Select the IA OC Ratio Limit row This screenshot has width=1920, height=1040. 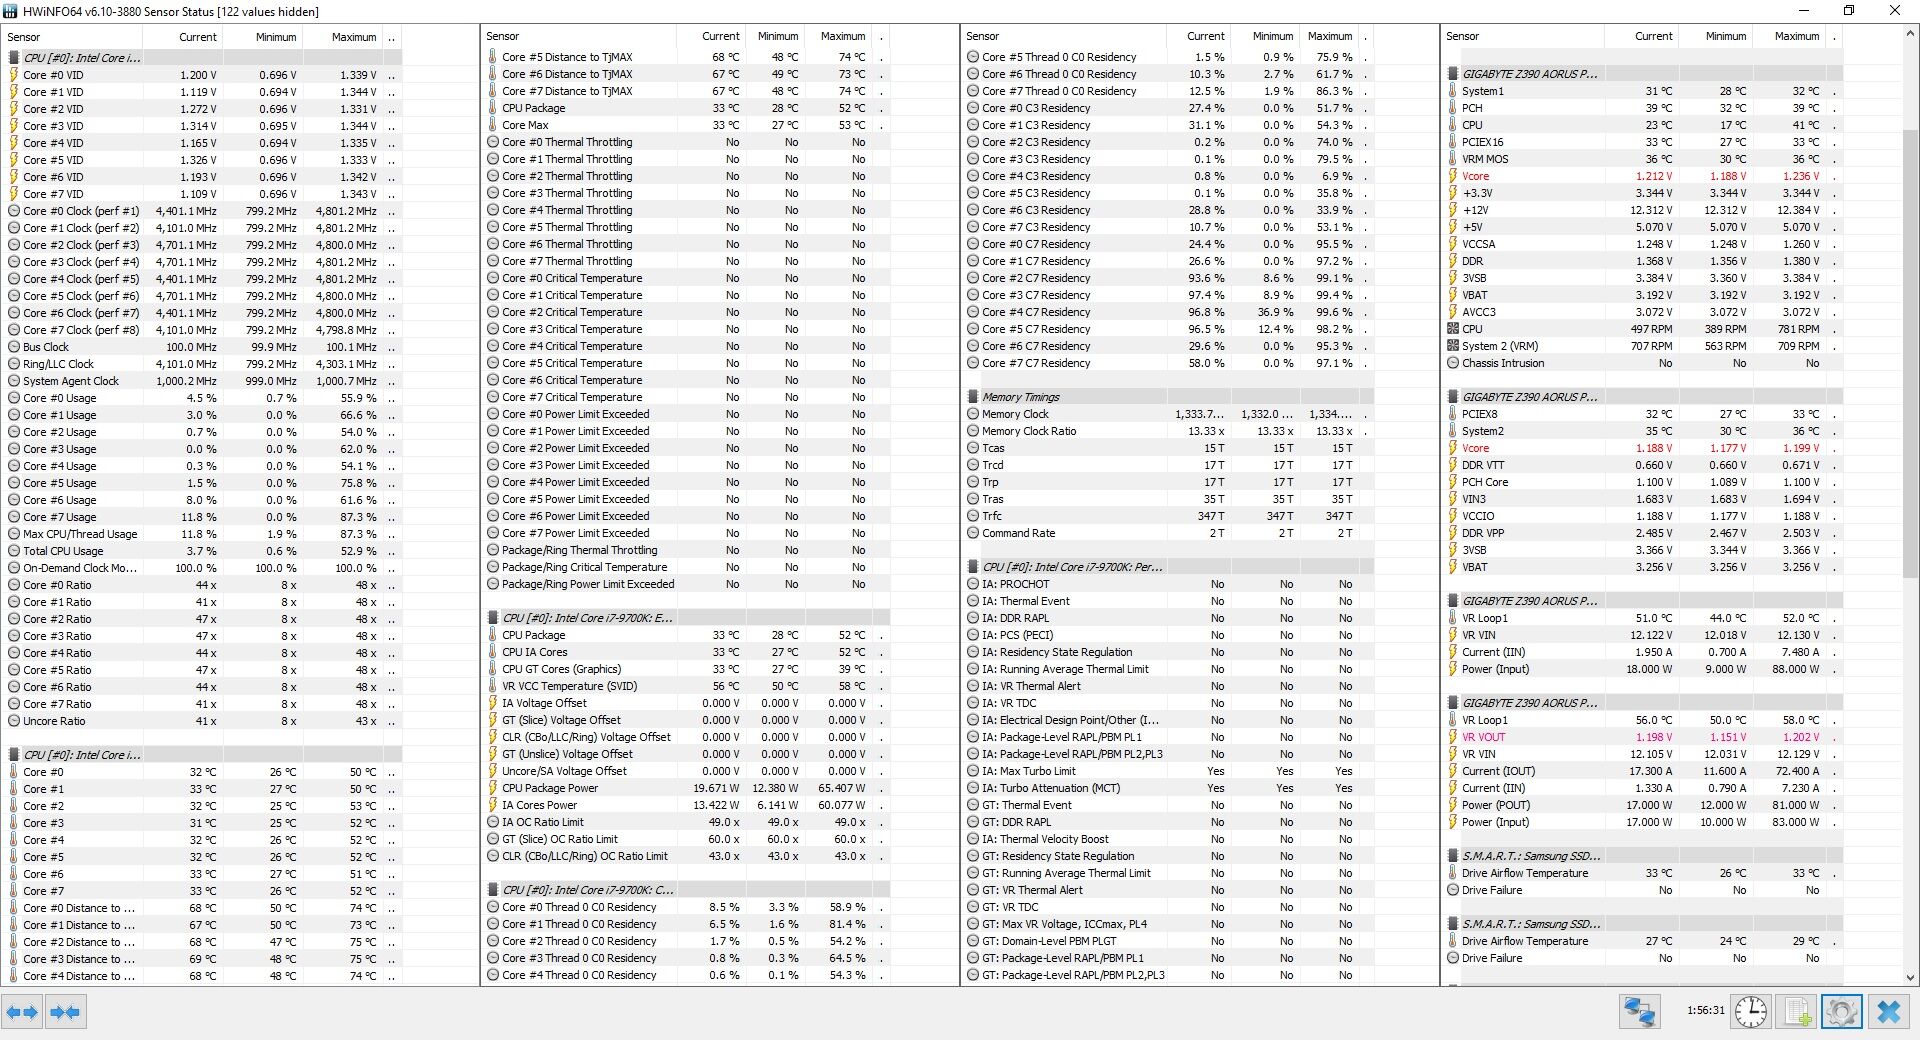point(686,822)
